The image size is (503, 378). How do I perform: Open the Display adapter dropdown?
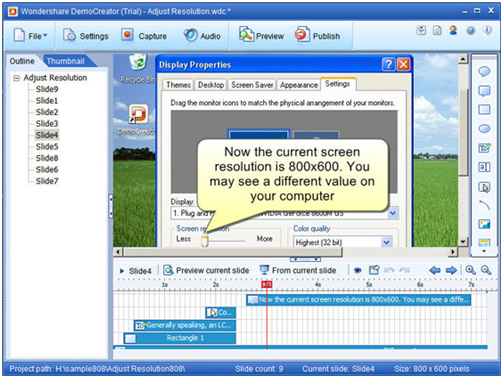(393, 213)
